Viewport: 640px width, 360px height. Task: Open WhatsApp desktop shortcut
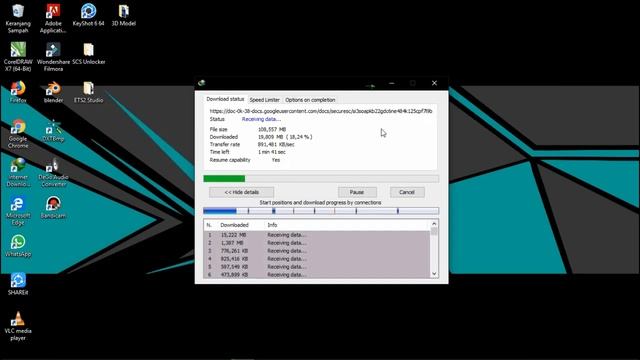point(18,246)
